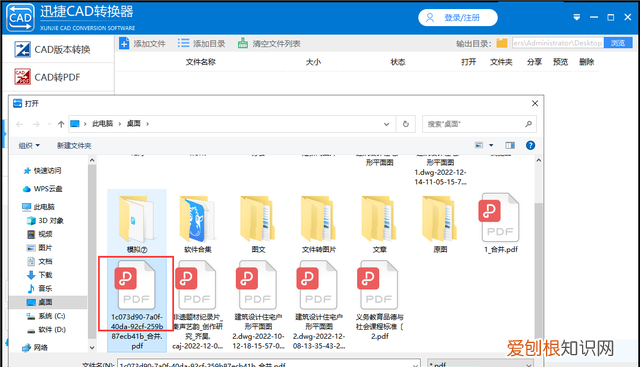
Task: Select 音乐 in navigation tree
Action: coord(40,289)
